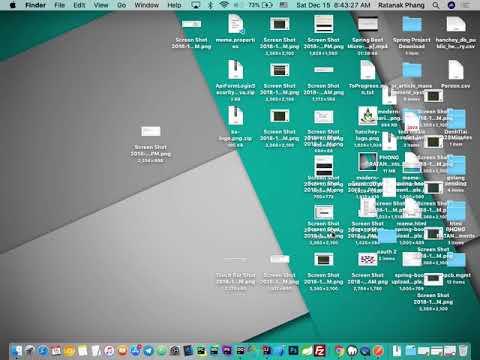Click the Bluetooth status icon
The width and height of the screenshot is (480, 360).
(210, 5)
